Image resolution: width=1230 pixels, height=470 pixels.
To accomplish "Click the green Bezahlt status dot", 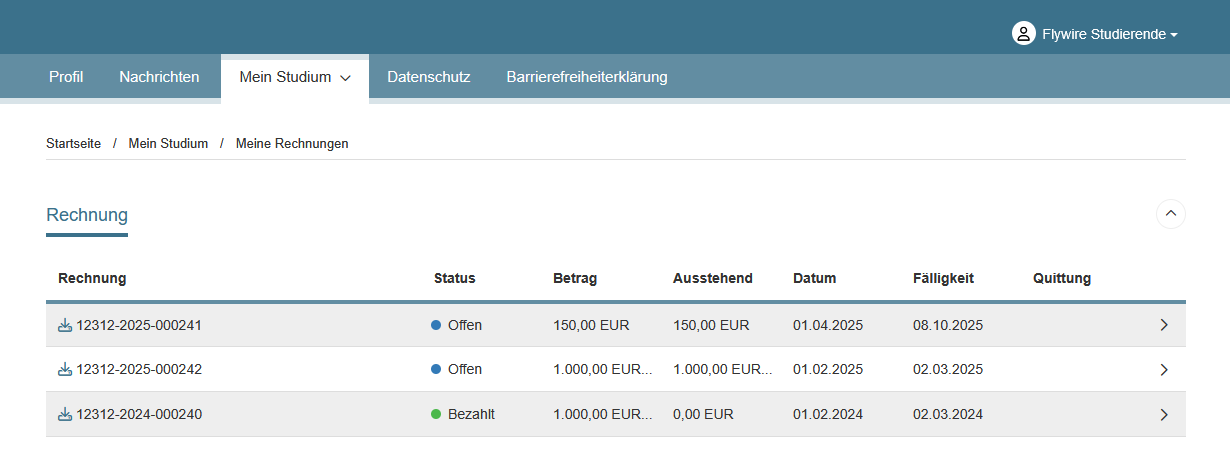I will coord(436,414).
